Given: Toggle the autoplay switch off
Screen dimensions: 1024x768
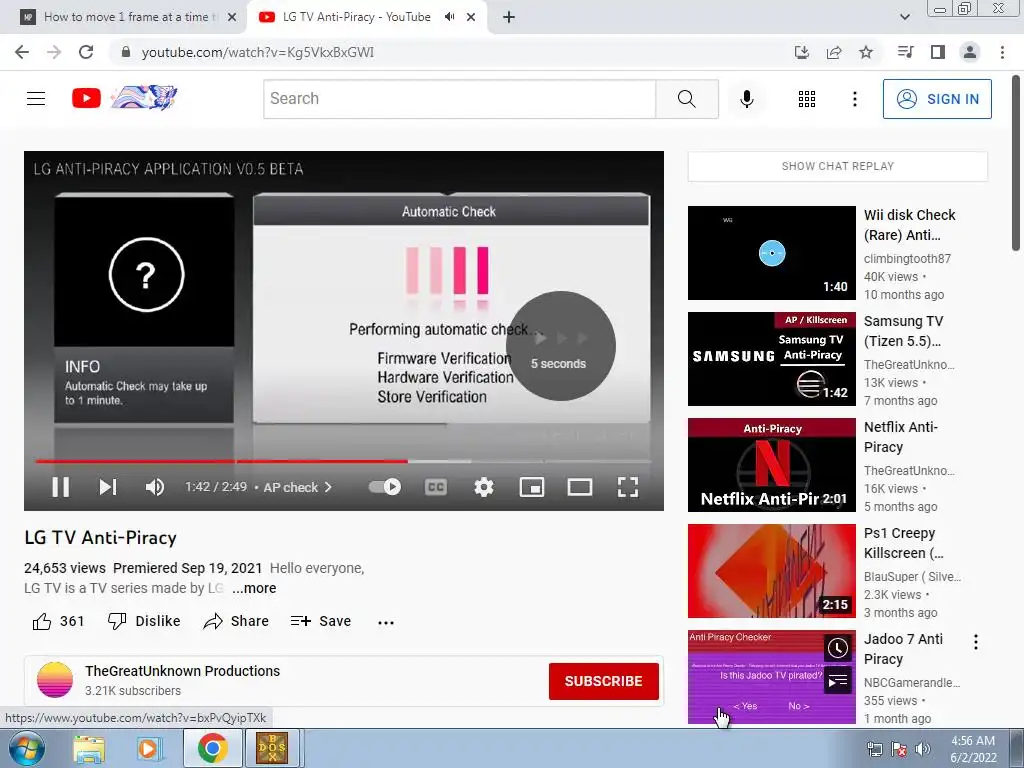Looking at the screenshot, I should [x=385, y=487].
